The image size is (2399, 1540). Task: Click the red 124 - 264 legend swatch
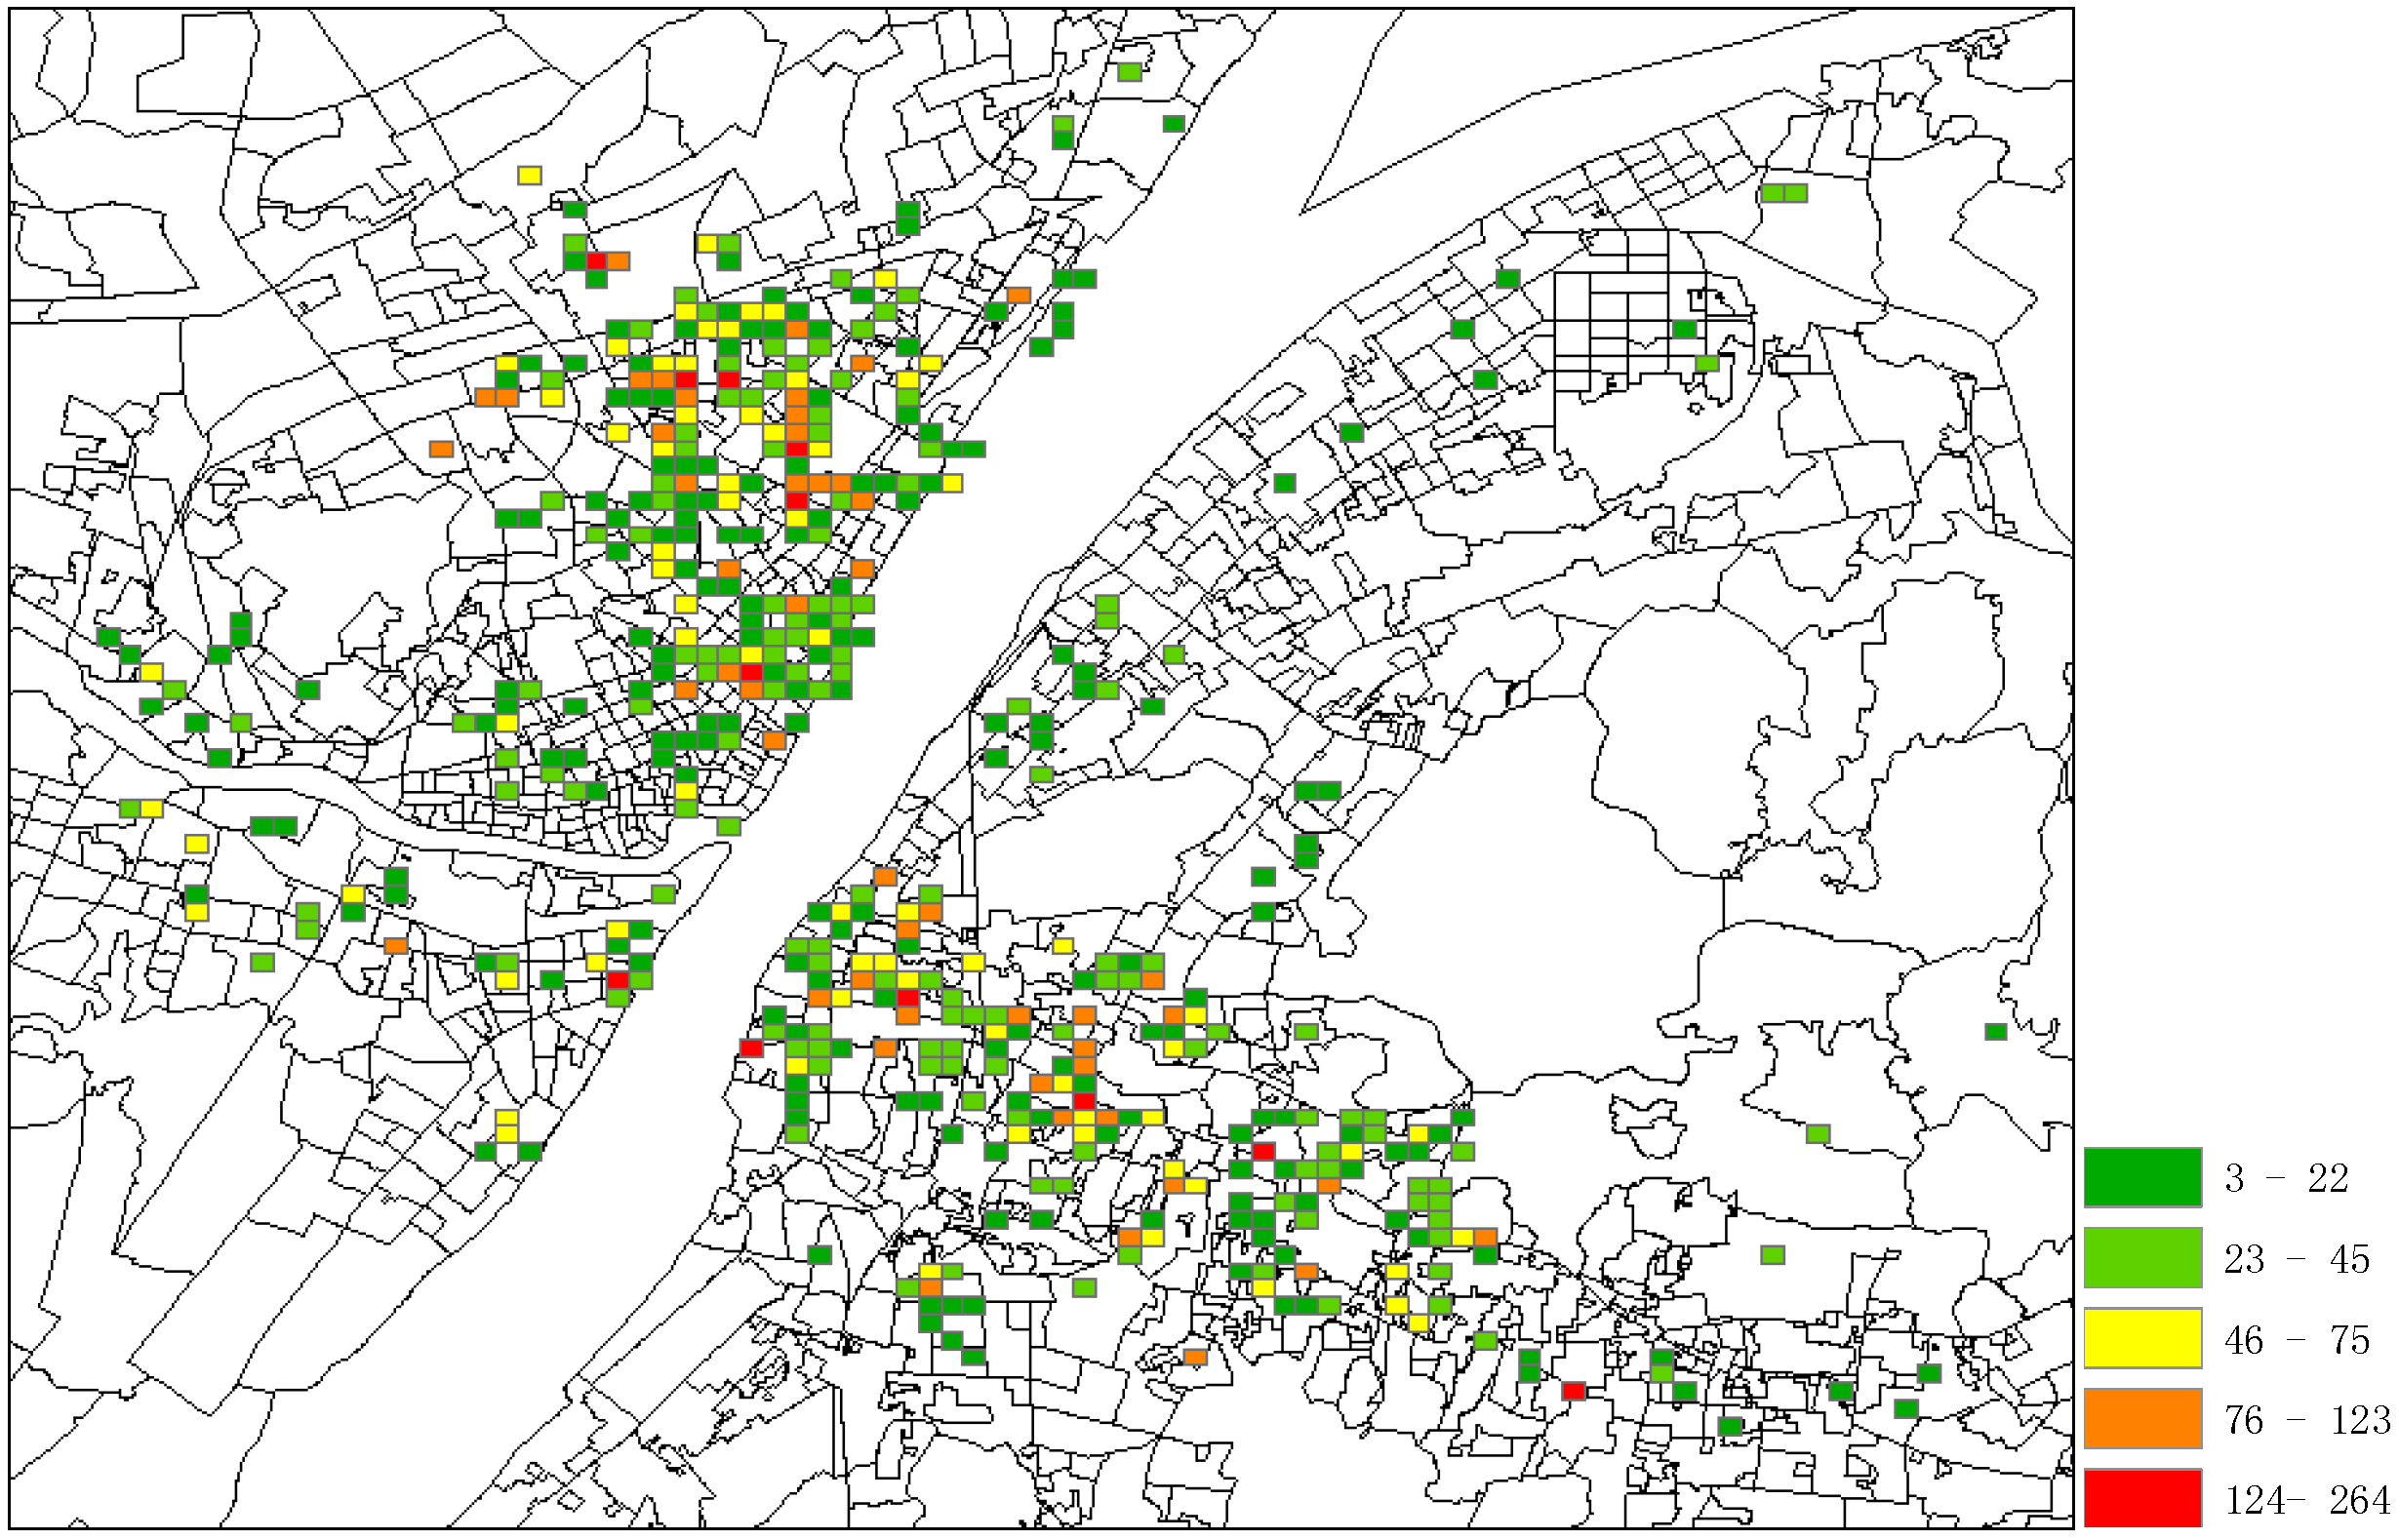click(2142, 1497)
